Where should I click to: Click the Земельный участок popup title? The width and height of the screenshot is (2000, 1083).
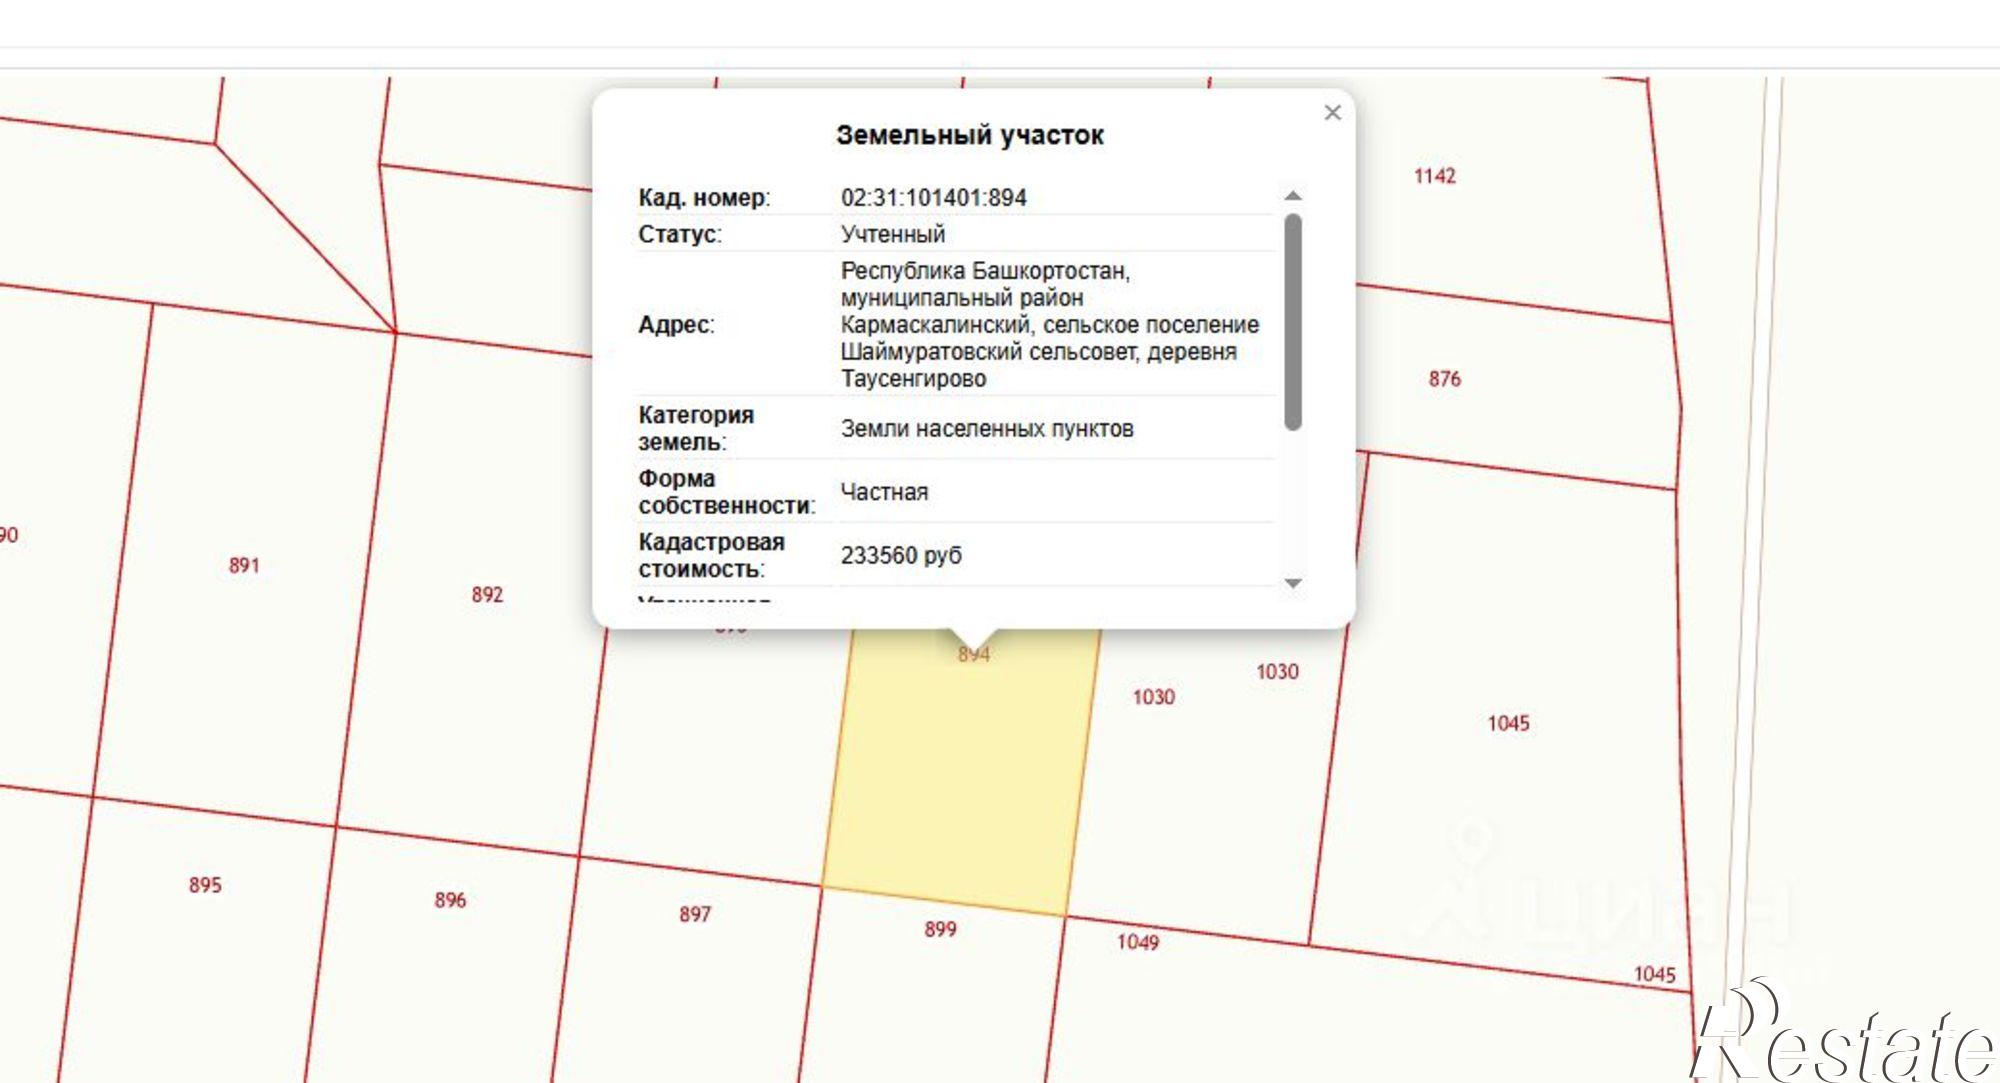coord(970,135)
